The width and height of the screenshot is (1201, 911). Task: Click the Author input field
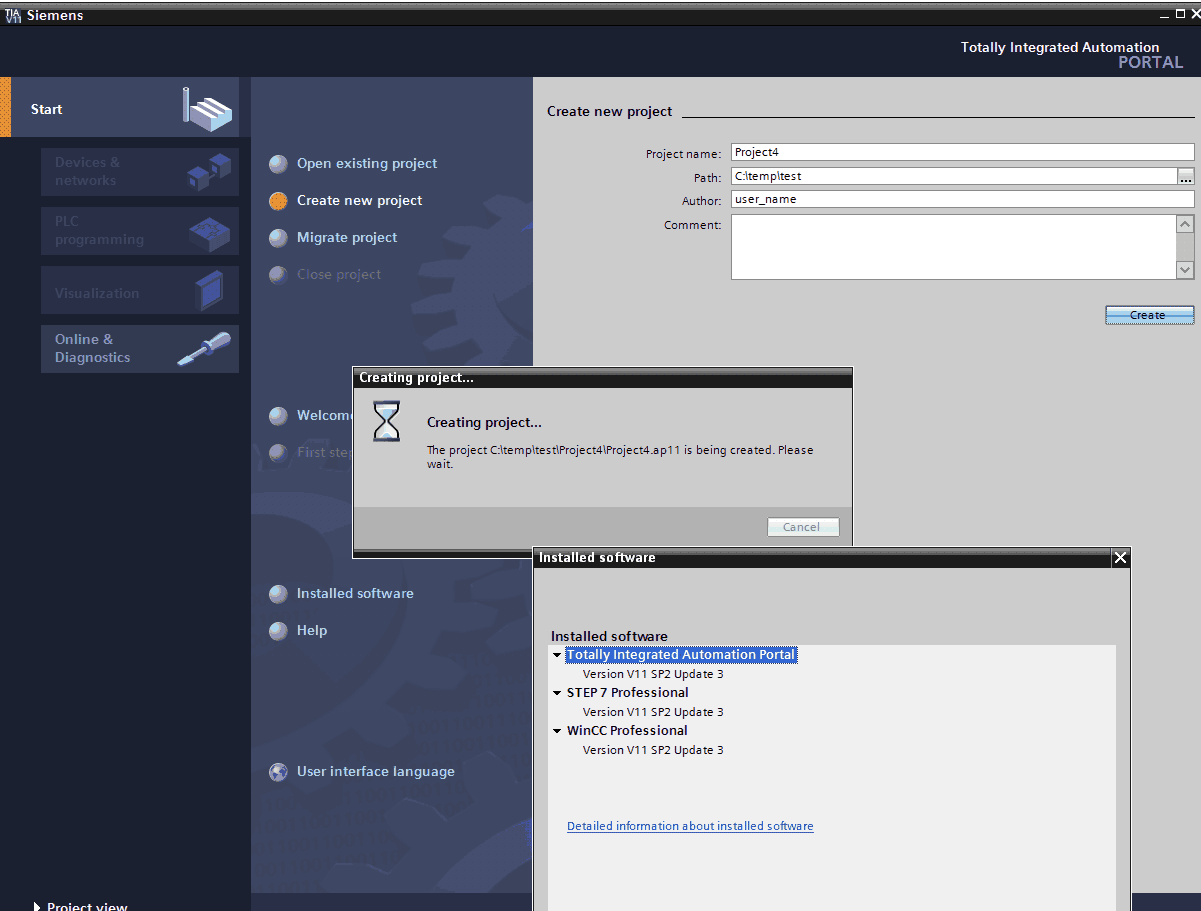963,199
